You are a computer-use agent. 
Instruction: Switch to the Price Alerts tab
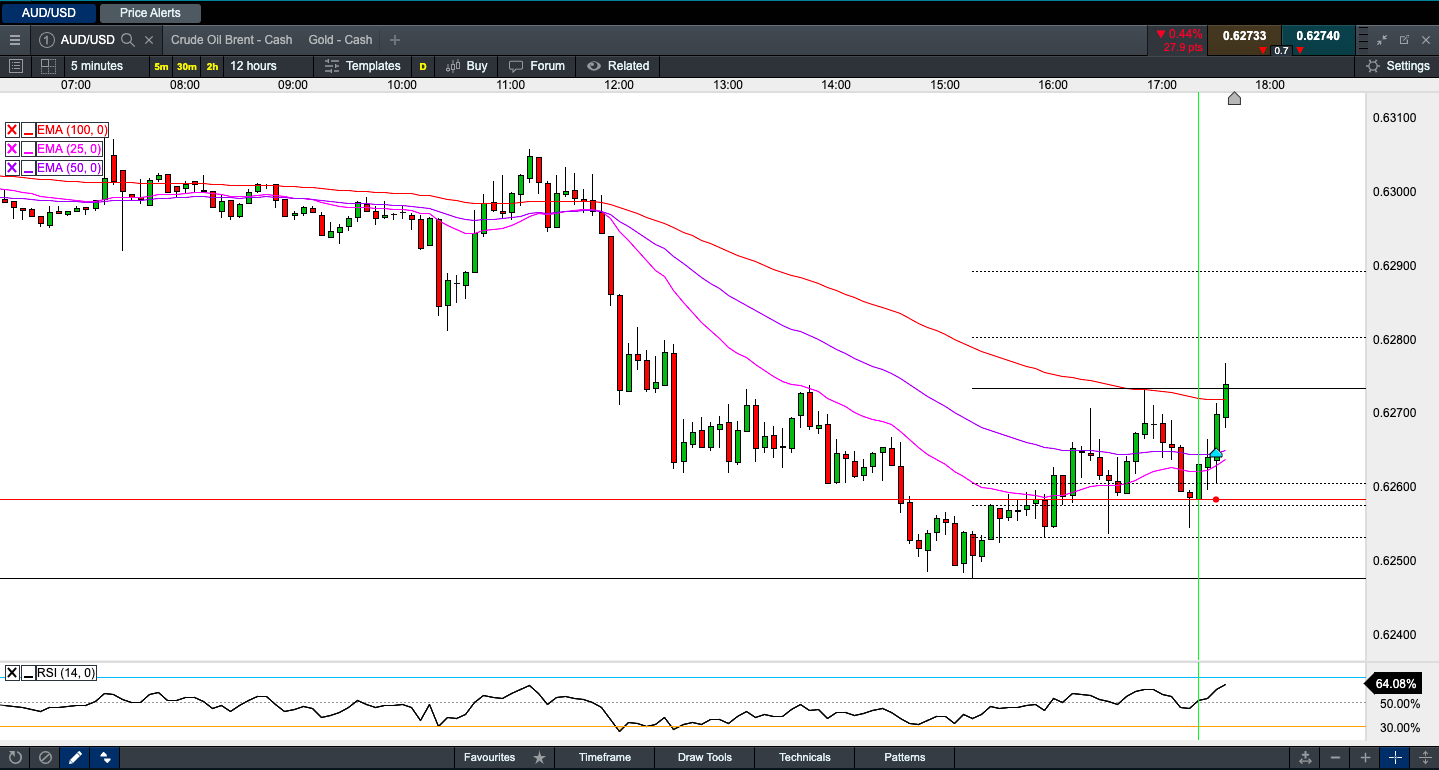pos(150,14)
